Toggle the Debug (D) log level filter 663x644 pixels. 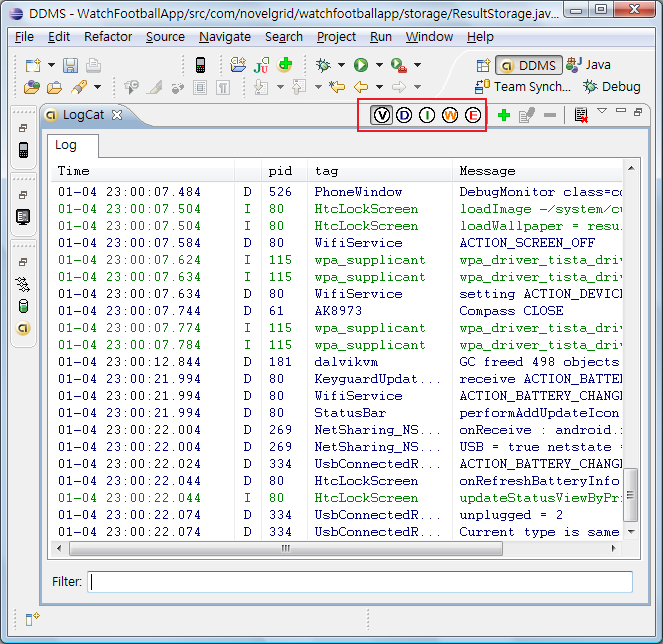click(404, 115)
